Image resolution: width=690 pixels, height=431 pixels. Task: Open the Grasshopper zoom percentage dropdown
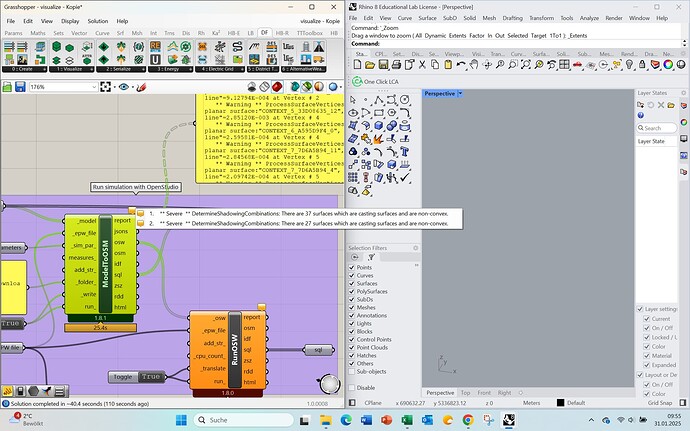click(94, 87)
